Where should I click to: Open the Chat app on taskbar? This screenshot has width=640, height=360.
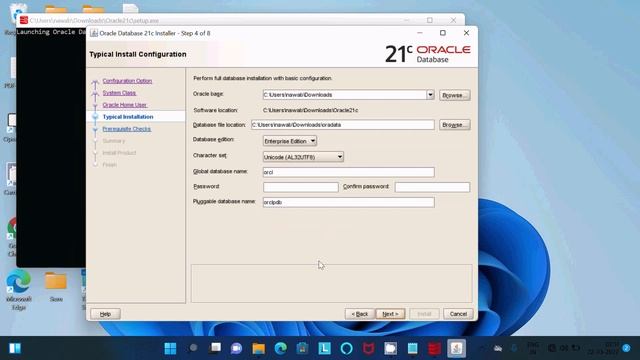(236, 348)
